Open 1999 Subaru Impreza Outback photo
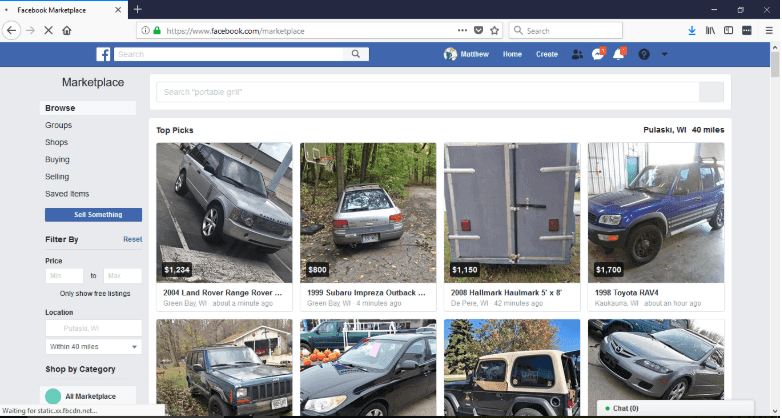The width and height of the screenshot is (782, 418). (368, 213)
